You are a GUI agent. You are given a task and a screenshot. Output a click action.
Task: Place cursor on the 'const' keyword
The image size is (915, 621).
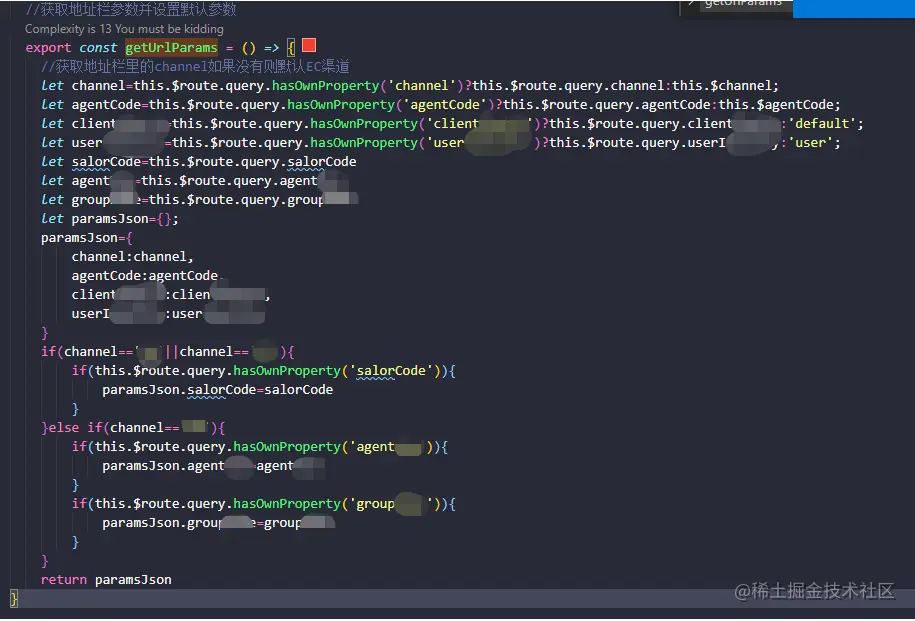coord(98,47)
